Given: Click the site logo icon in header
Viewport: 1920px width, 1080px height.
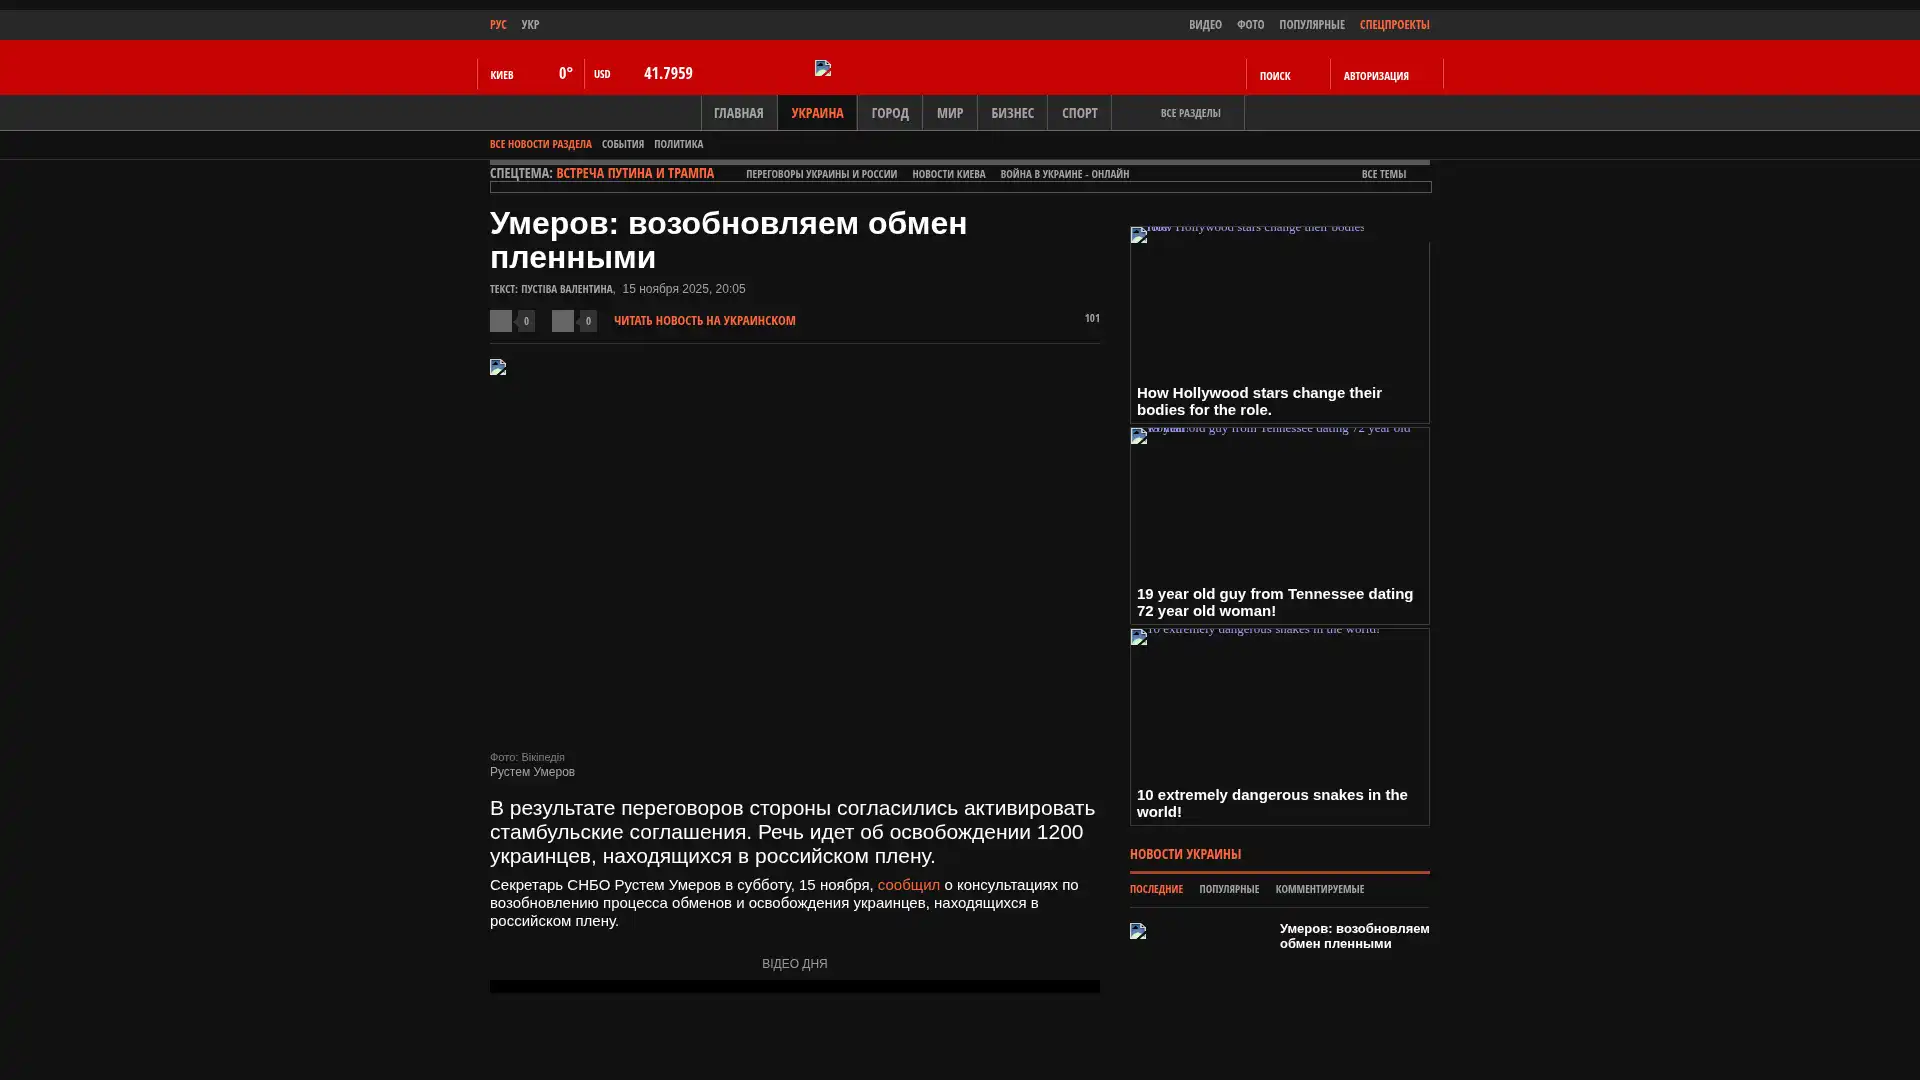Looking at the screenshot, I should pyautogui.click(x=823, y=68).
